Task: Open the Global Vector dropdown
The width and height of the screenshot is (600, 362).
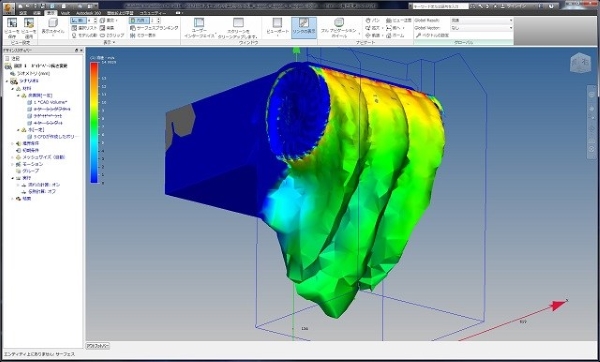Action: click(481, 28)
